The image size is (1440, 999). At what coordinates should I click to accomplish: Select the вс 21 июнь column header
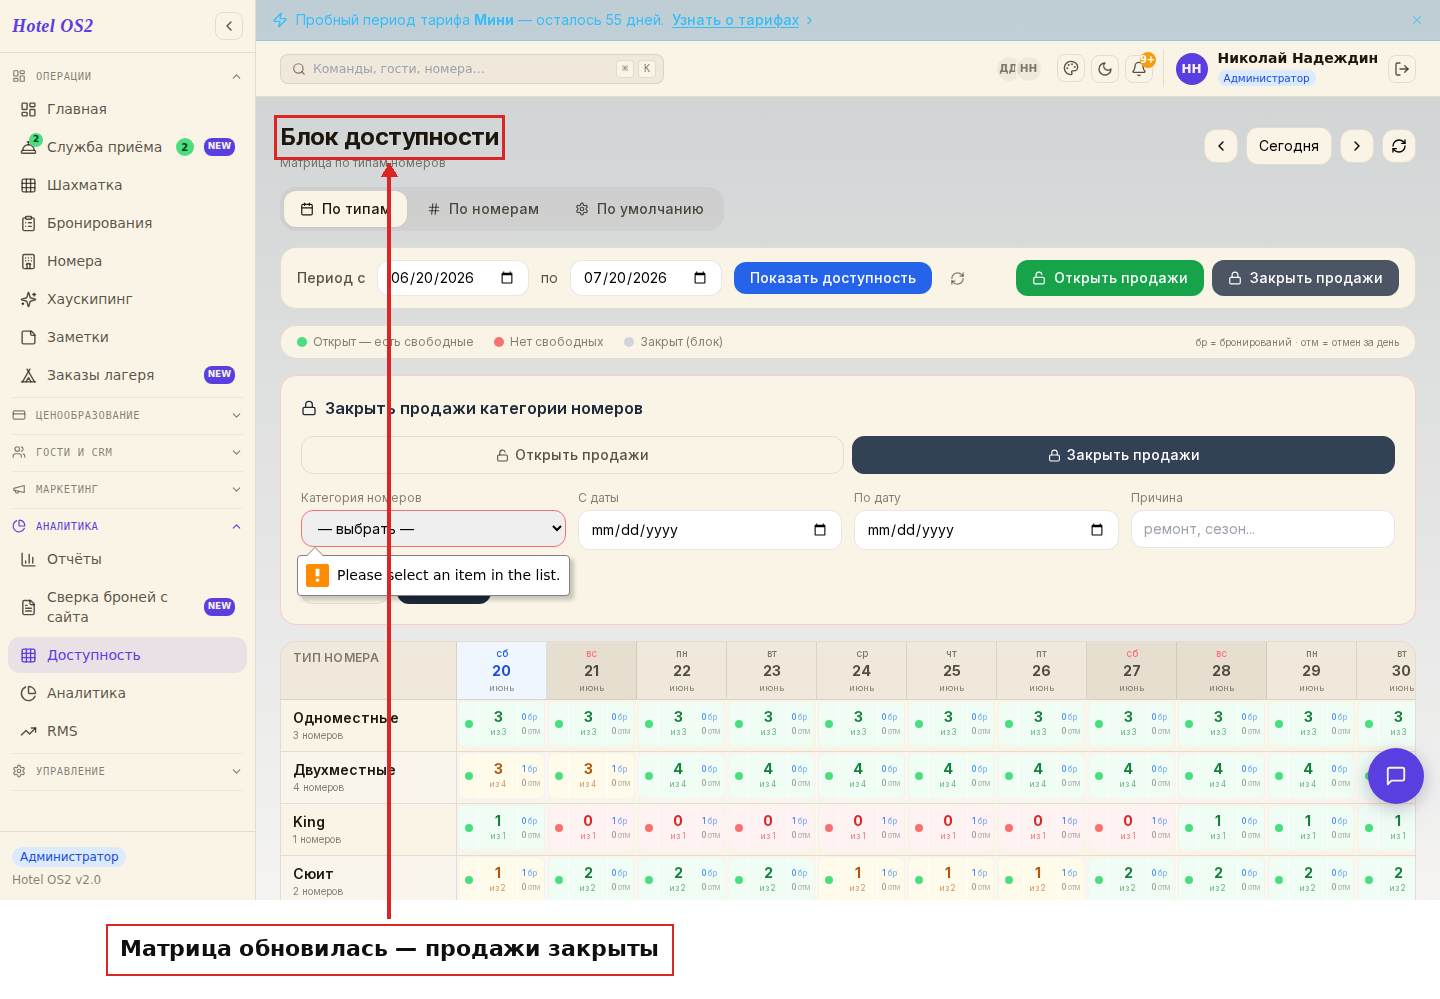coord(592,671)
